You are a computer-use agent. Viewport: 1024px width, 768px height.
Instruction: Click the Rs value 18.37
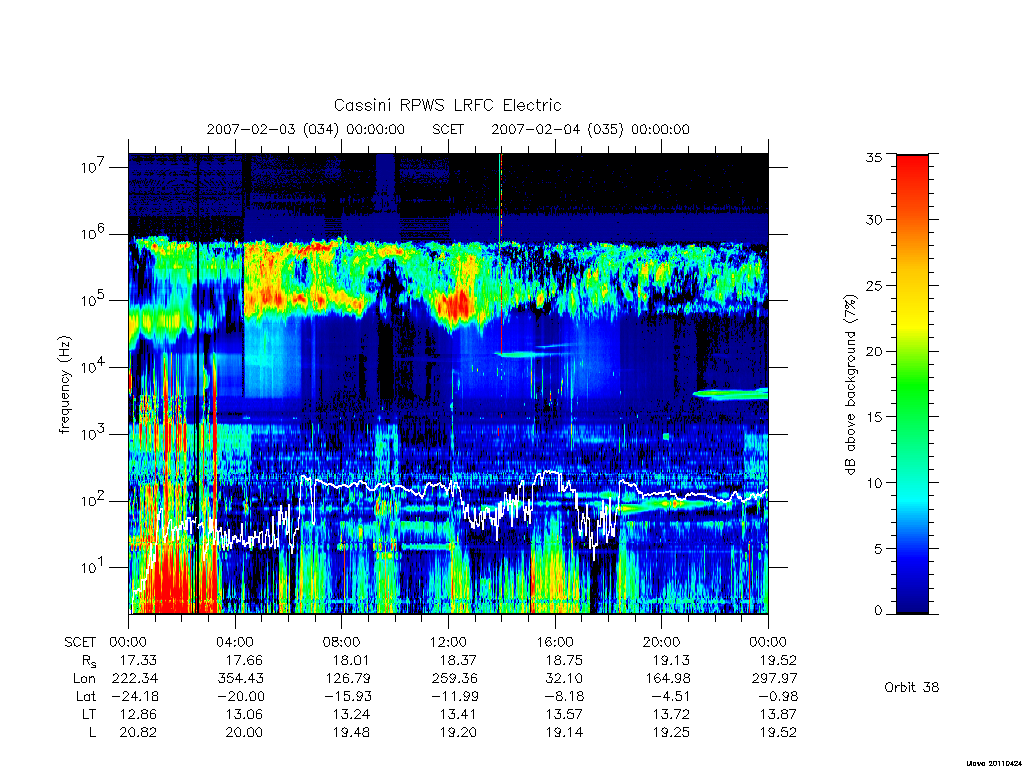coord(458,660)
